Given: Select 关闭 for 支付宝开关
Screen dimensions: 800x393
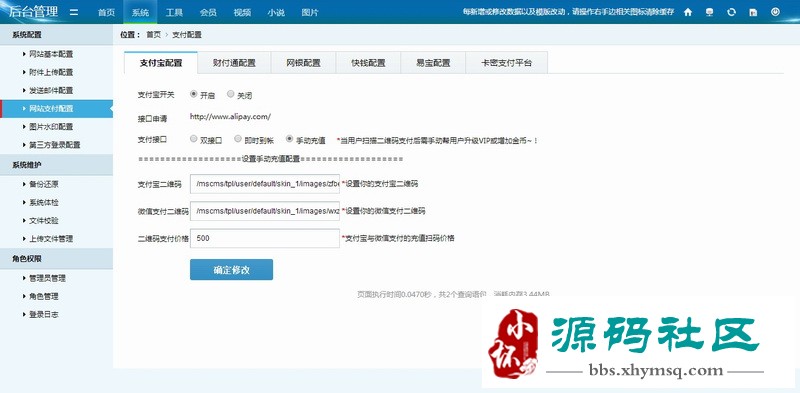Looking at the screenshot, I should point(231,94).
